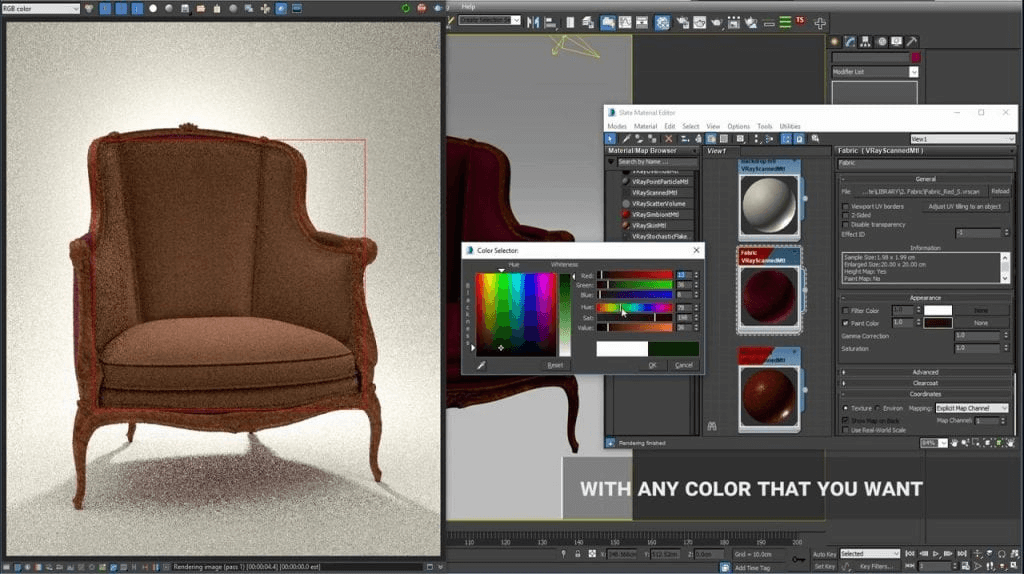Enable the 2-Sided checkbox
Screen dimensions: 1024x574
[x=846, y=215]
